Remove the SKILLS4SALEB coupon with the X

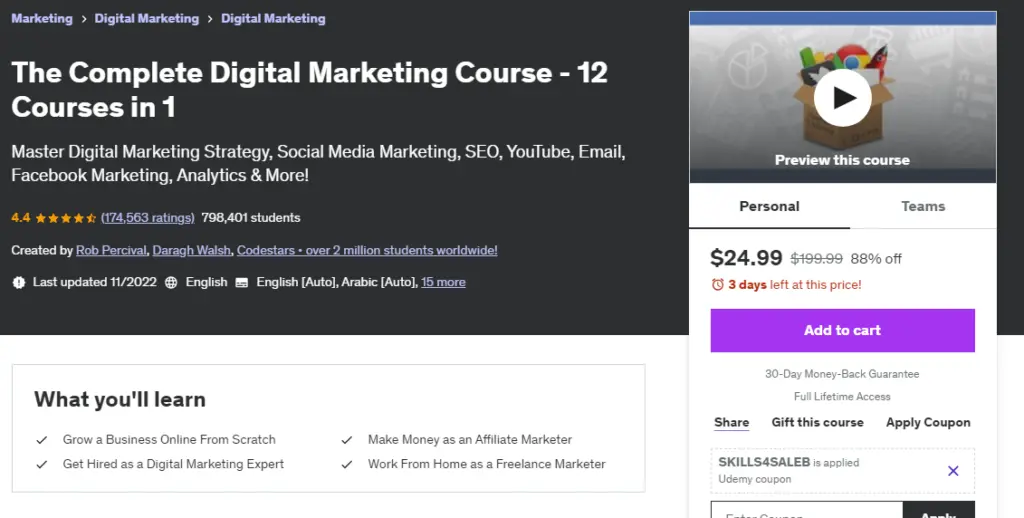pyautogui.click(x=953, y=470)
